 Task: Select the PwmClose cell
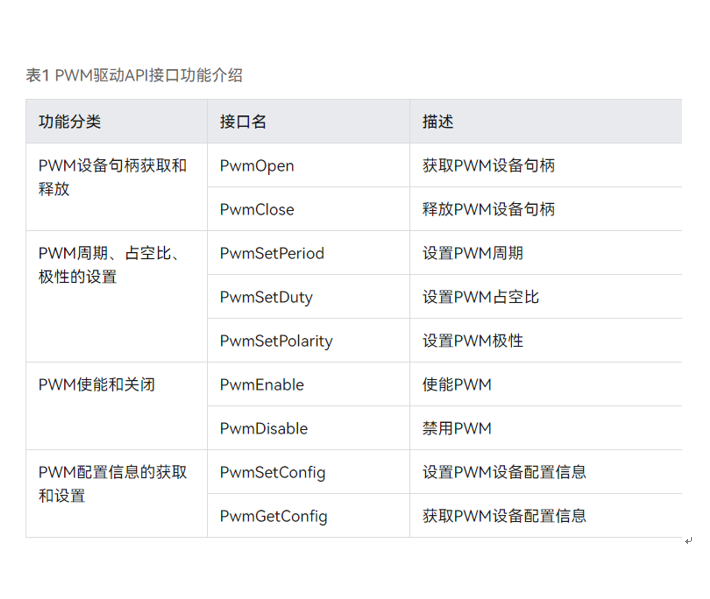(257, 210)
